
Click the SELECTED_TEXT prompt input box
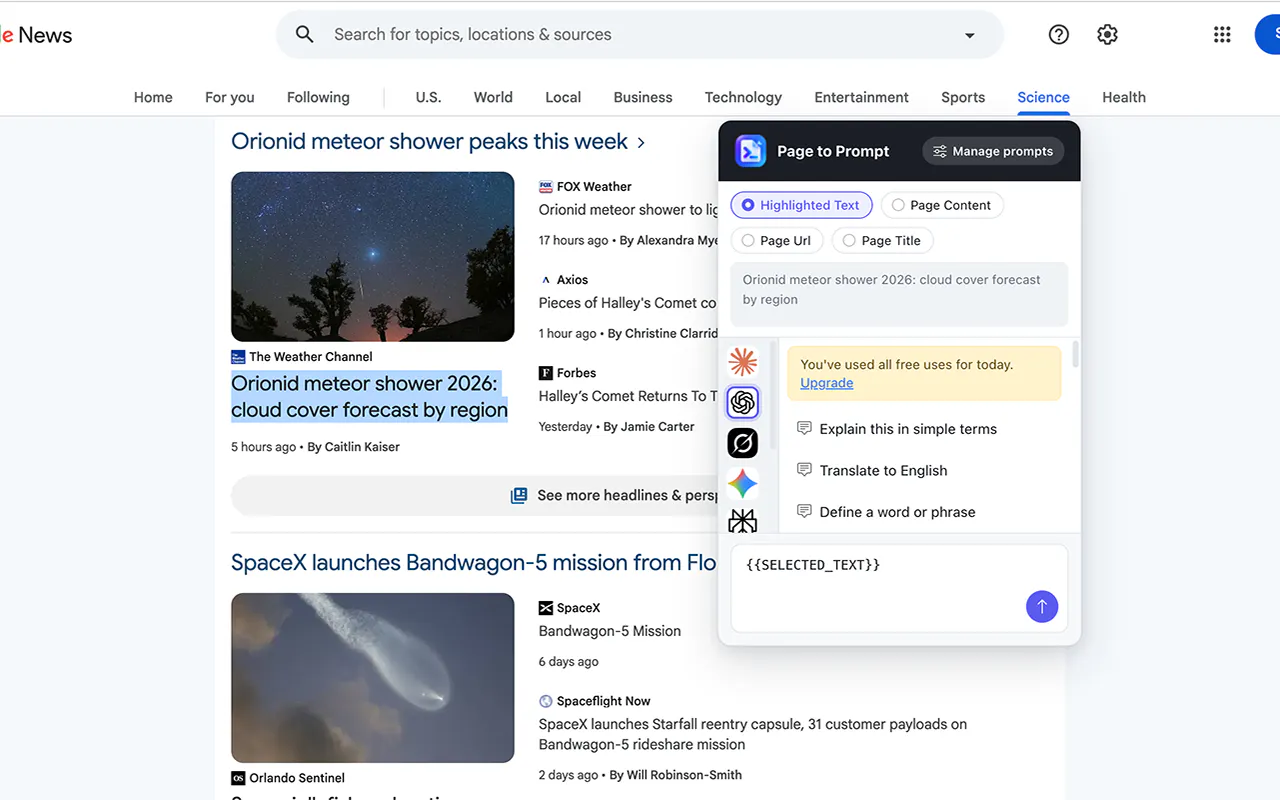tap(899, 588)
